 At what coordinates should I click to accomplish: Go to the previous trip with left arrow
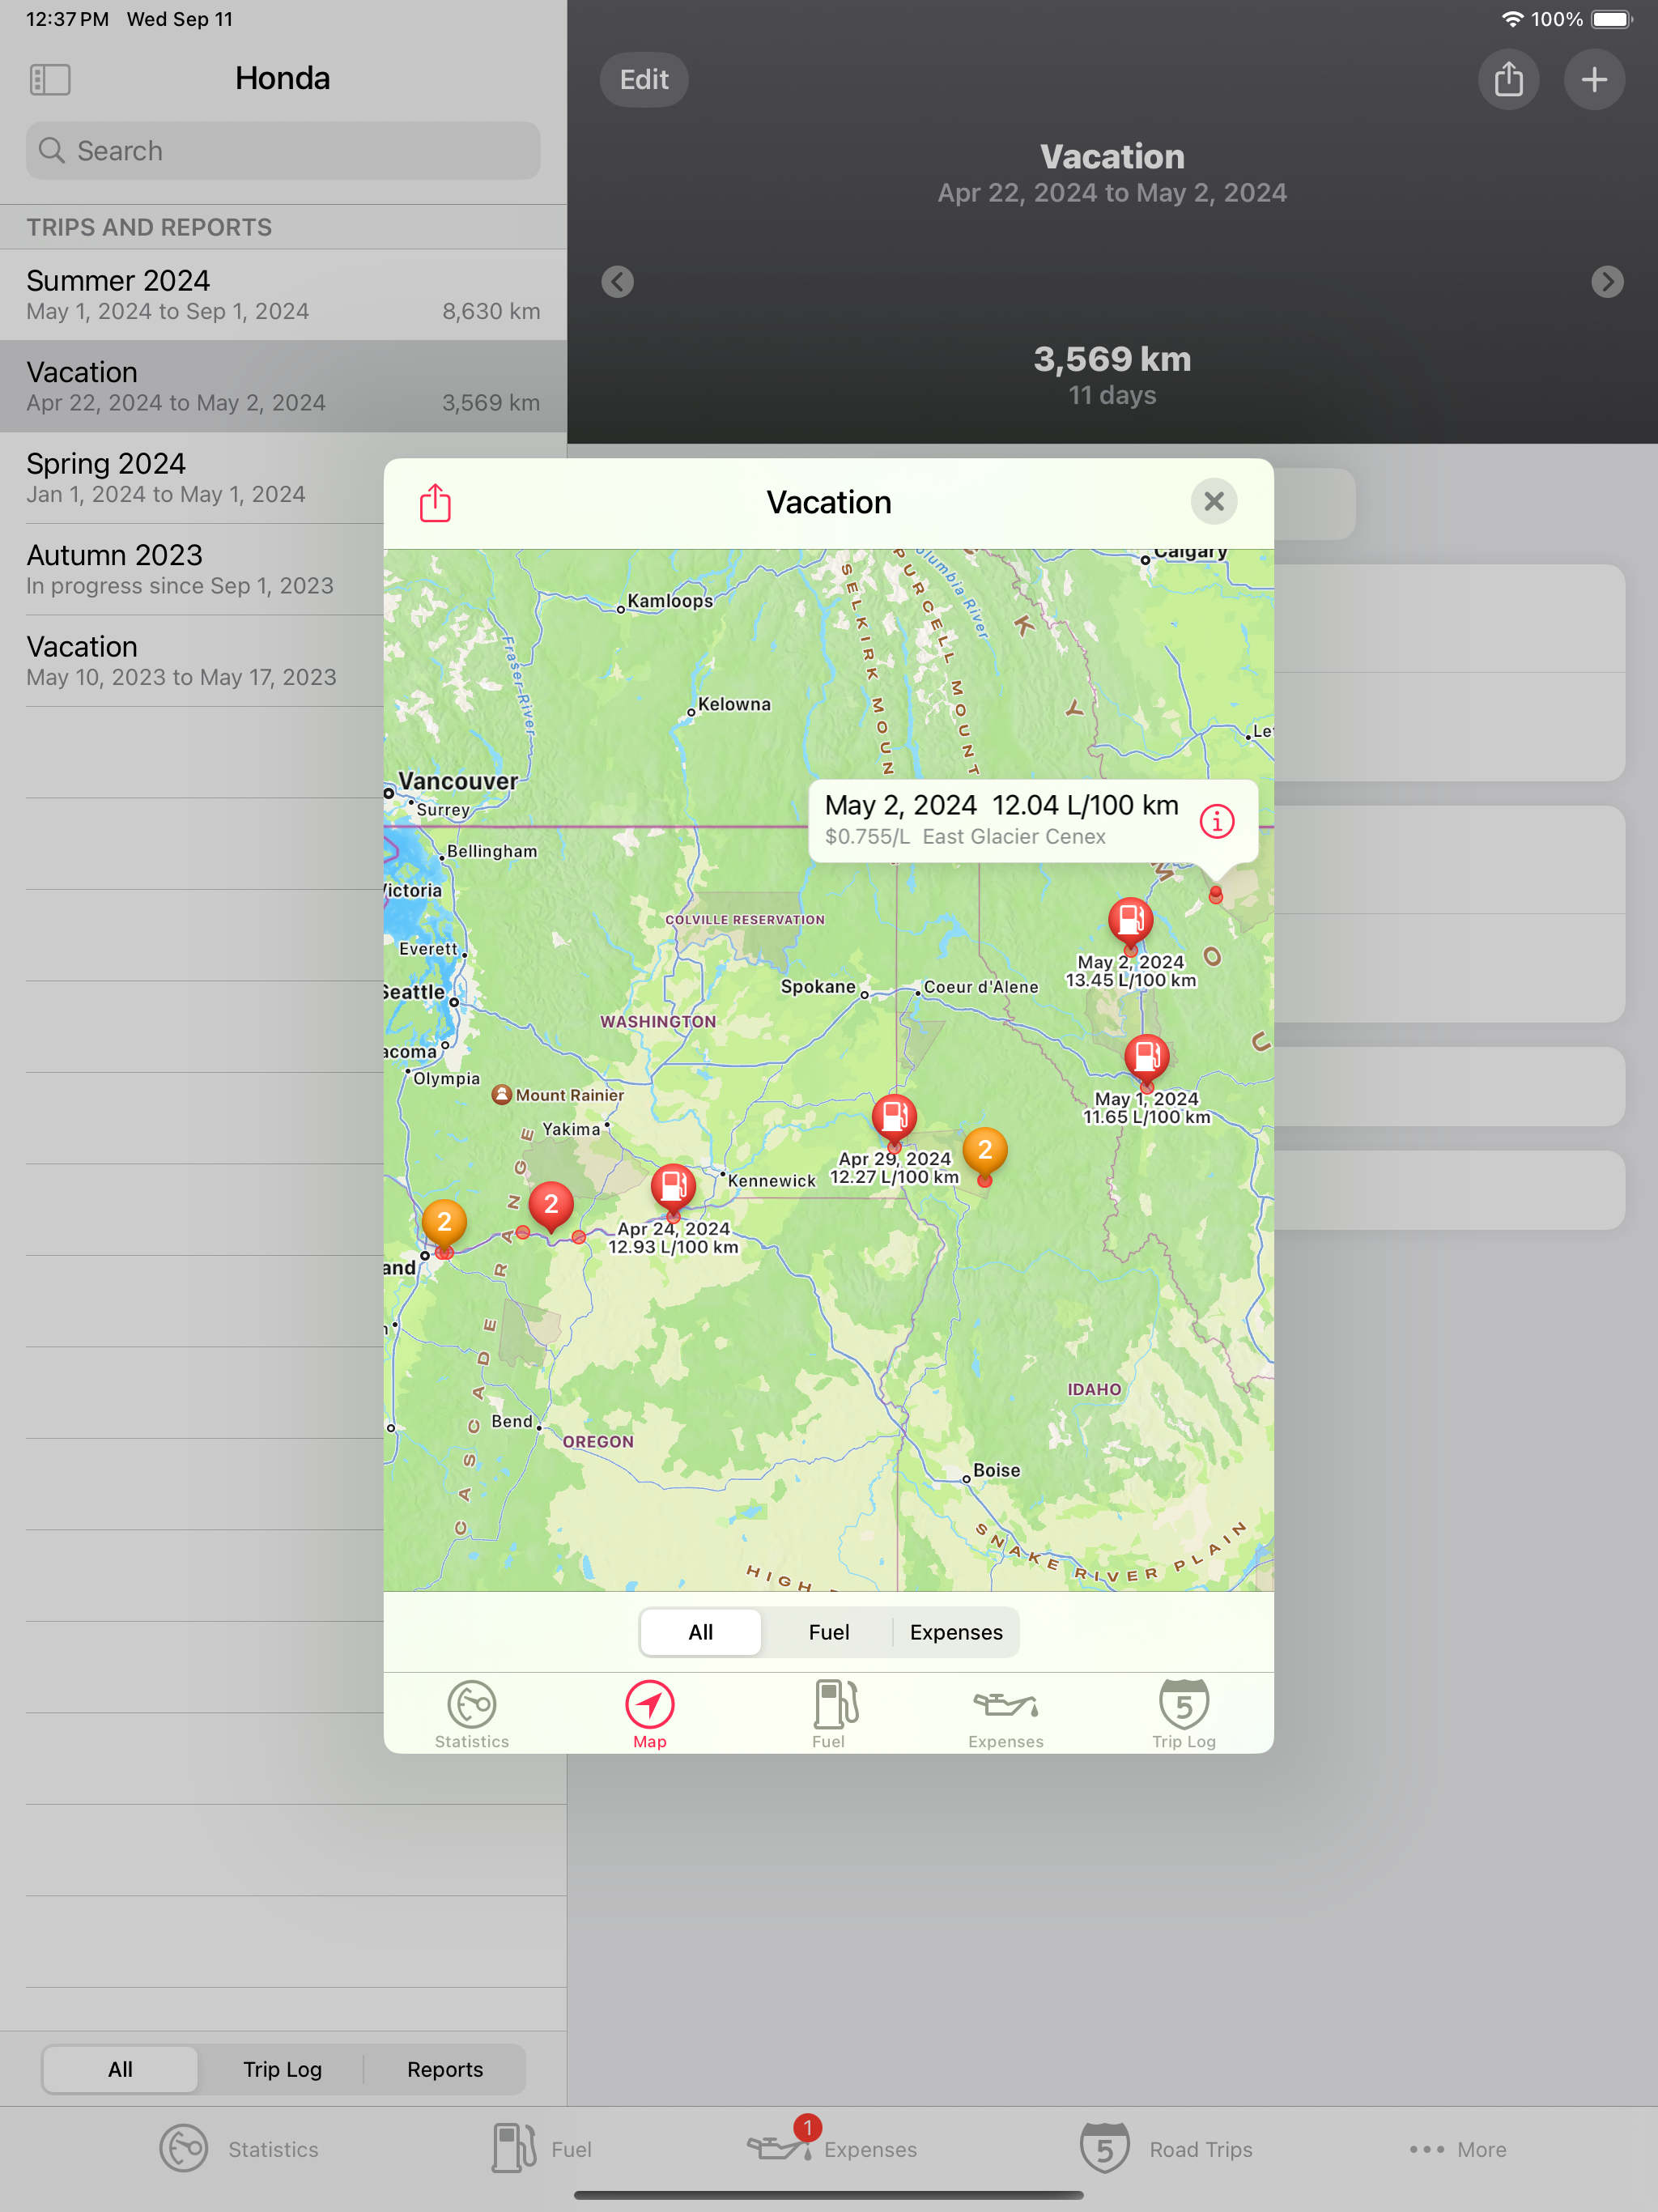coord(617,282)
